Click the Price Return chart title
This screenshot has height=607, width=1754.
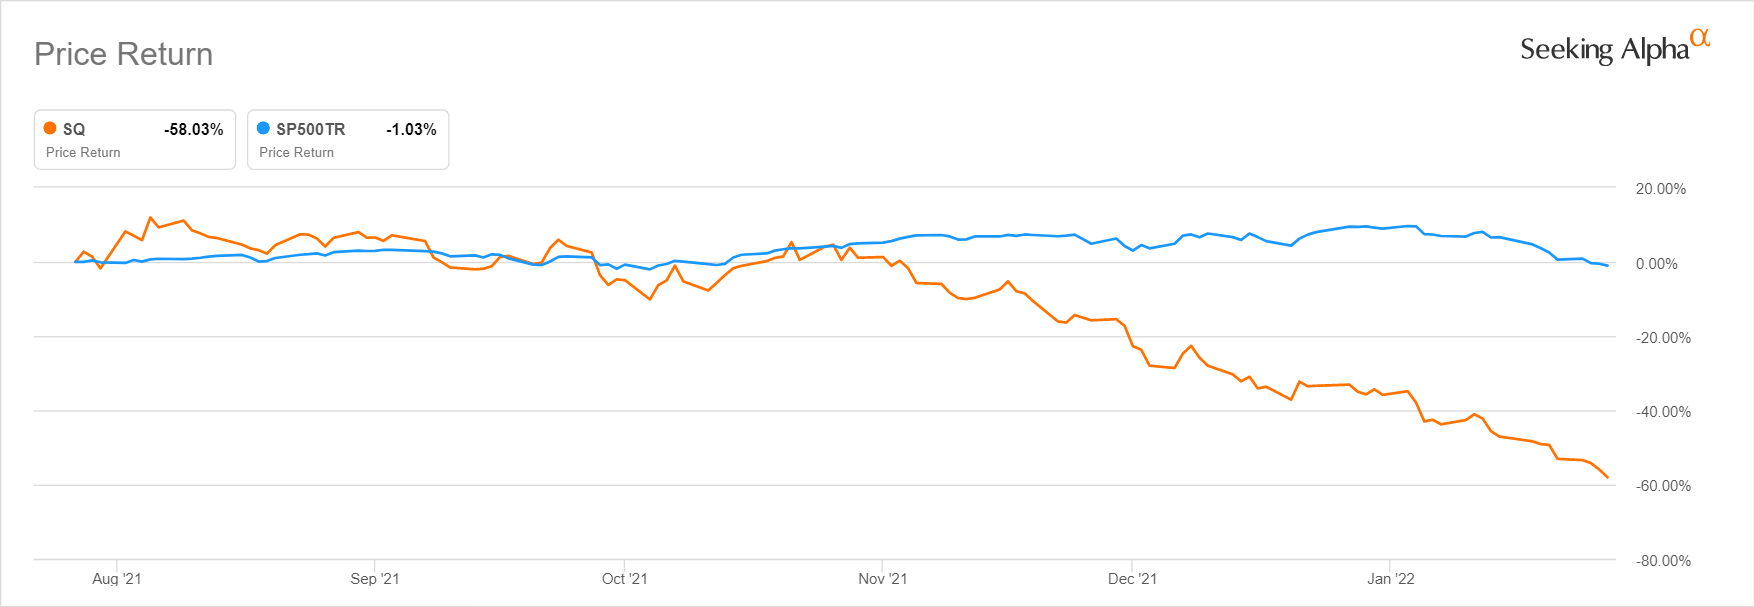pos(124,54)
